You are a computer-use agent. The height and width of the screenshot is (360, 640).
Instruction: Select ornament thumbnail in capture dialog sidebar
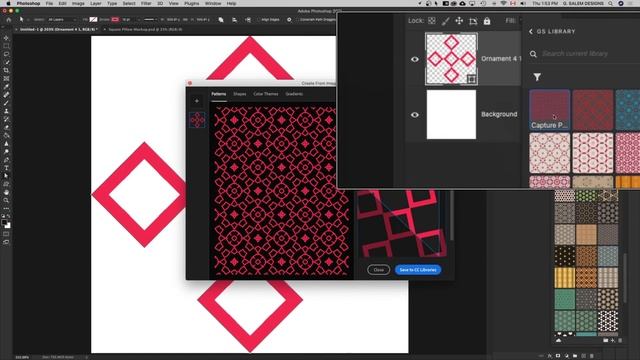point(198,120)
